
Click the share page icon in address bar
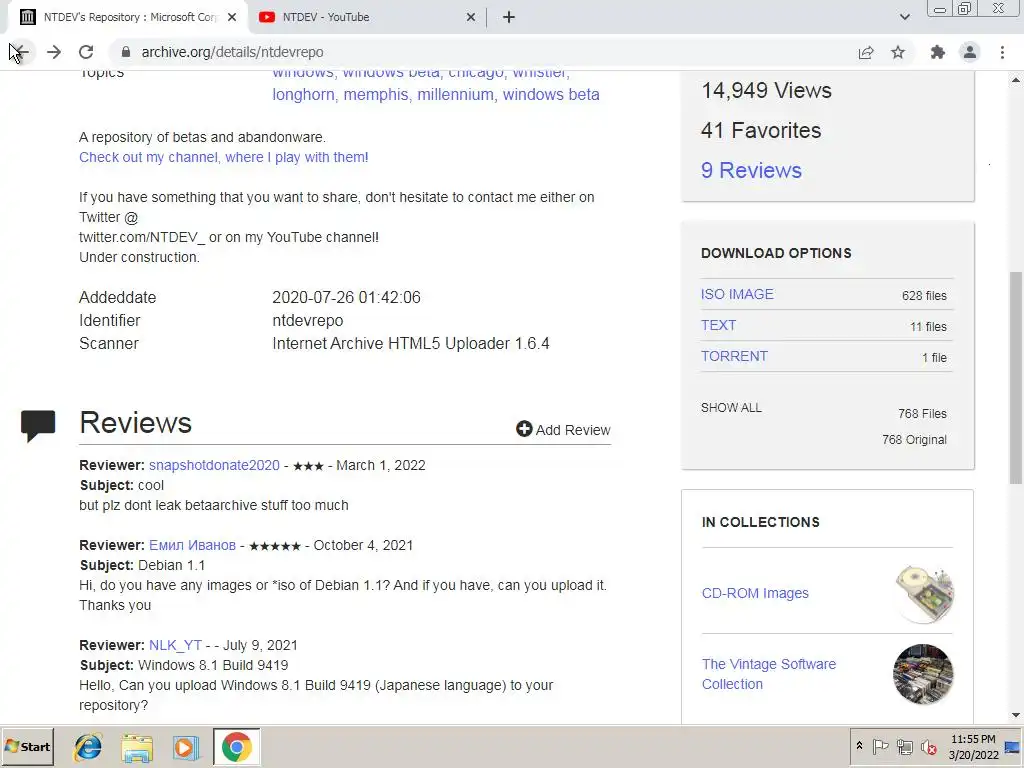[866, 52]
